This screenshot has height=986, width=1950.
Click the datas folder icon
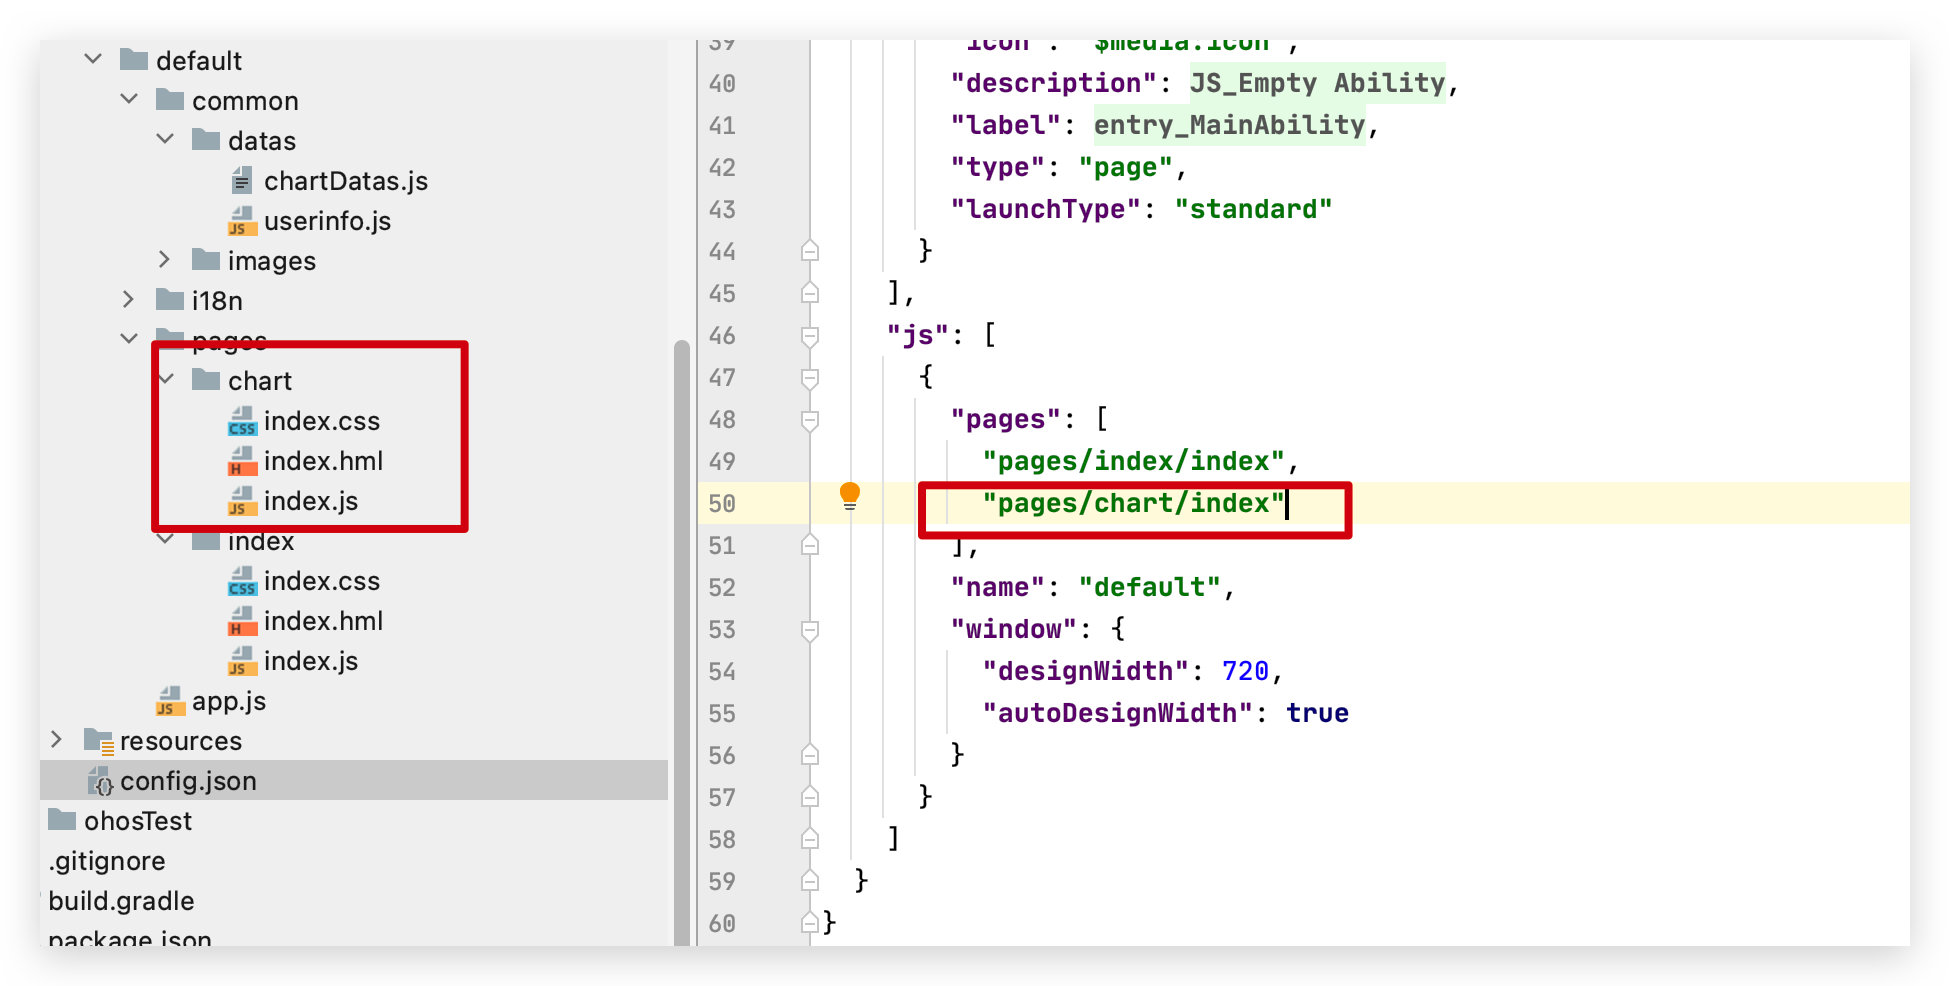click(x=206, y=139)
